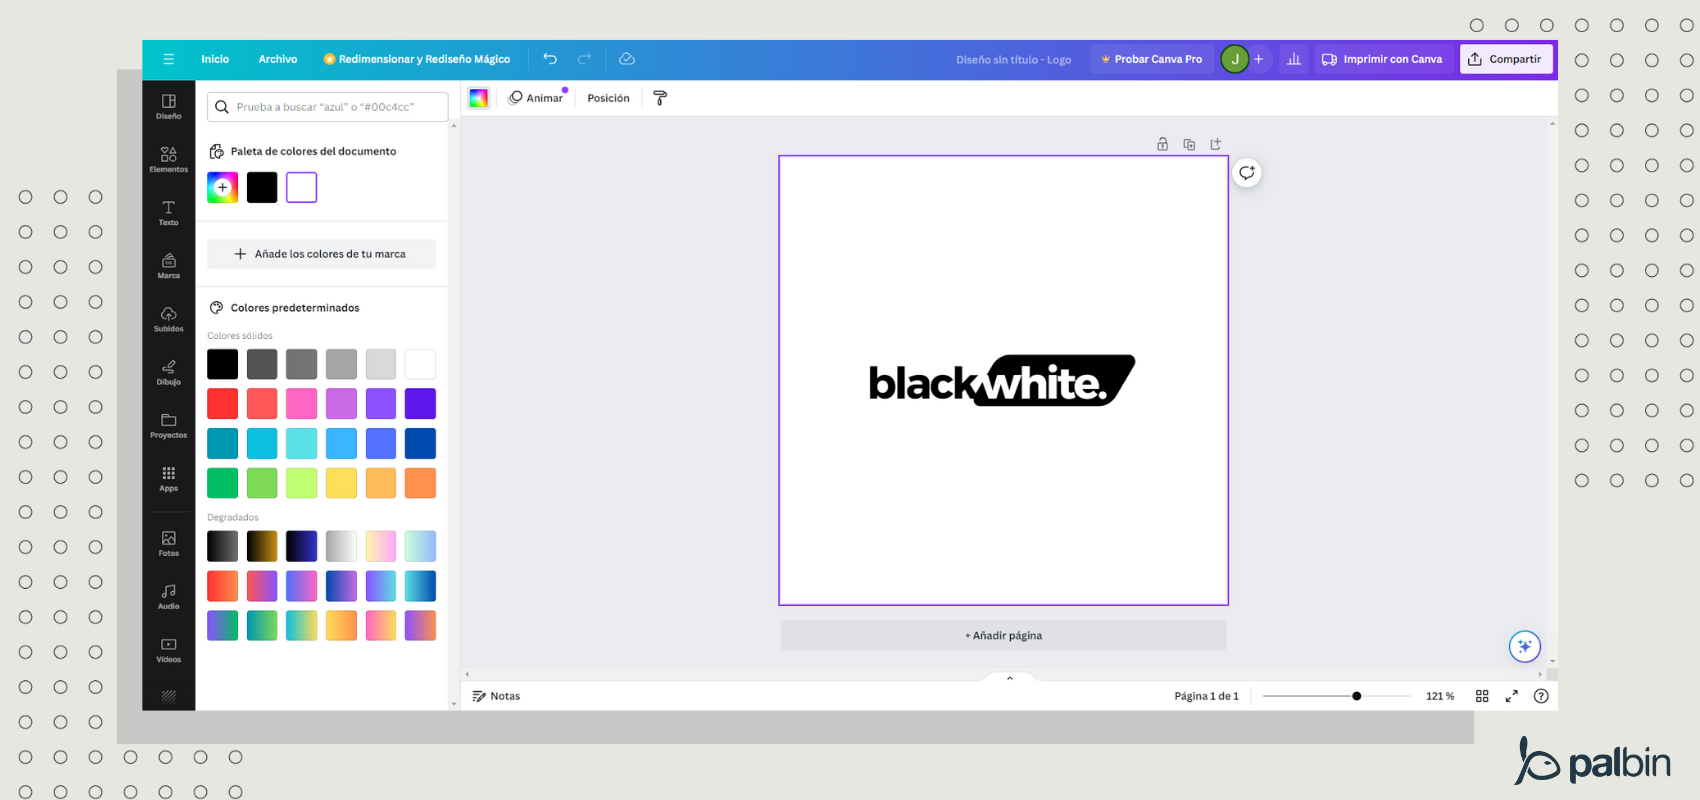
Task: Click the Añadir página button
Action: (1003, 635)
